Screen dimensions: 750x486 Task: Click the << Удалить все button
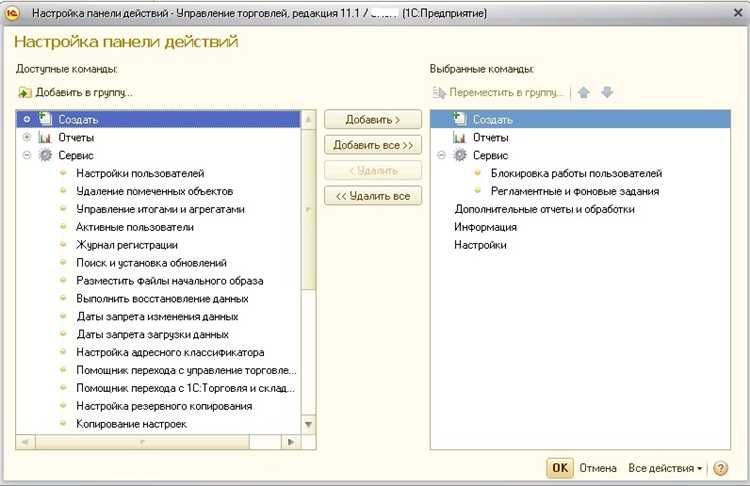[373, 196]
